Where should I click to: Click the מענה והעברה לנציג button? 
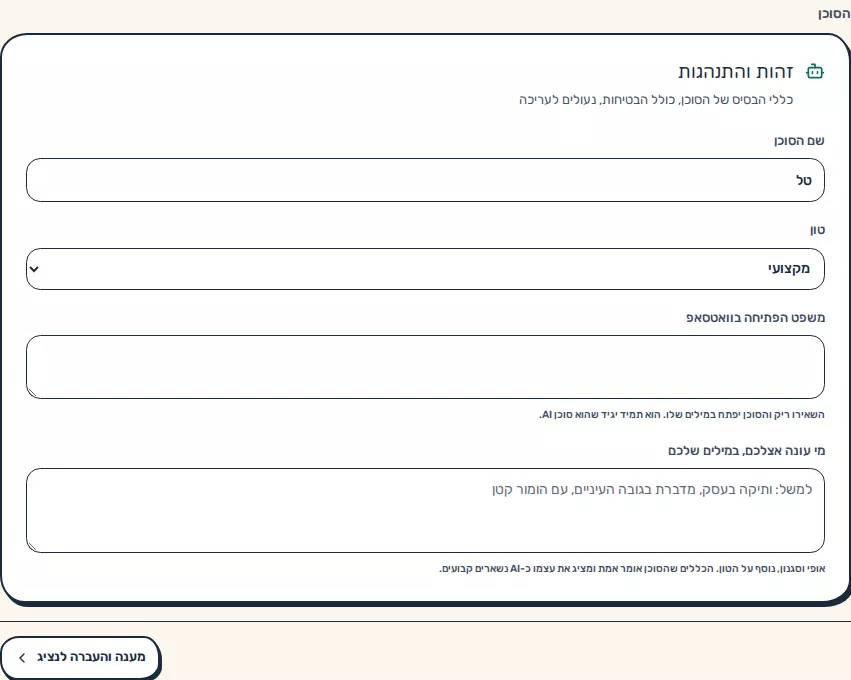[81, 657]
